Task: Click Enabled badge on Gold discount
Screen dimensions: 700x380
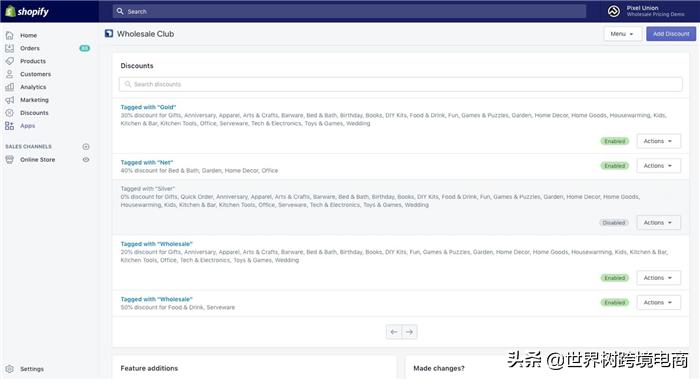Action: click(615, 141)
